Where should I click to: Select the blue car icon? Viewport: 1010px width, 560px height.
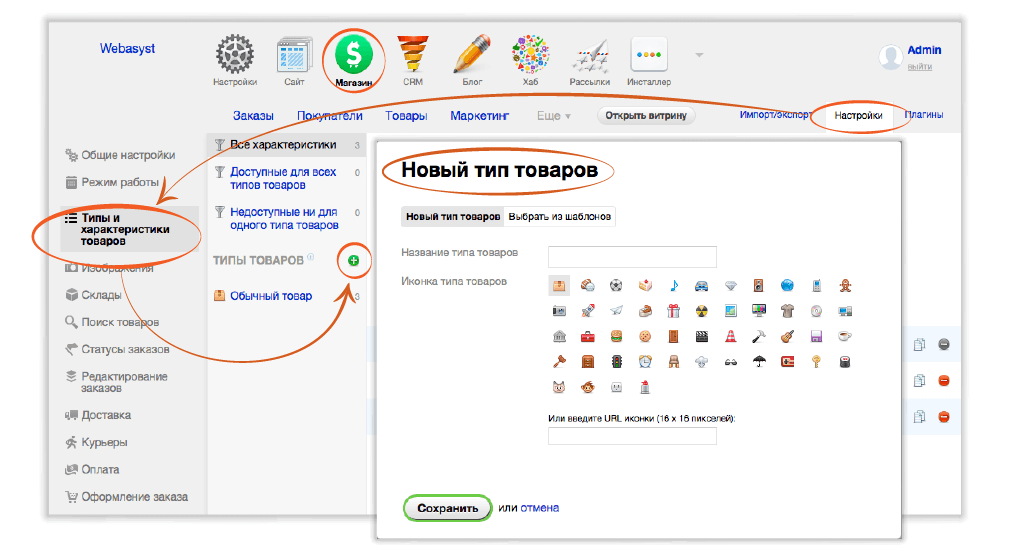click(701, 285)
